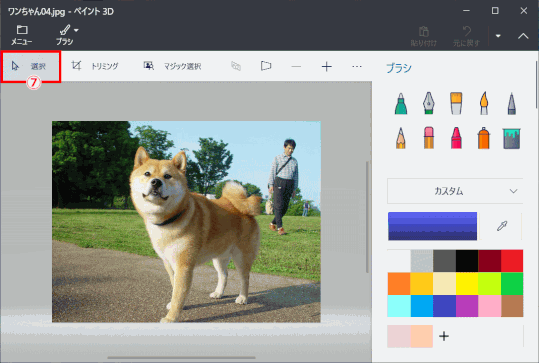This screenshot has height=363, width=539.
Task: Choose the sky blue color swatch
Action: click(x=422, y=306)
